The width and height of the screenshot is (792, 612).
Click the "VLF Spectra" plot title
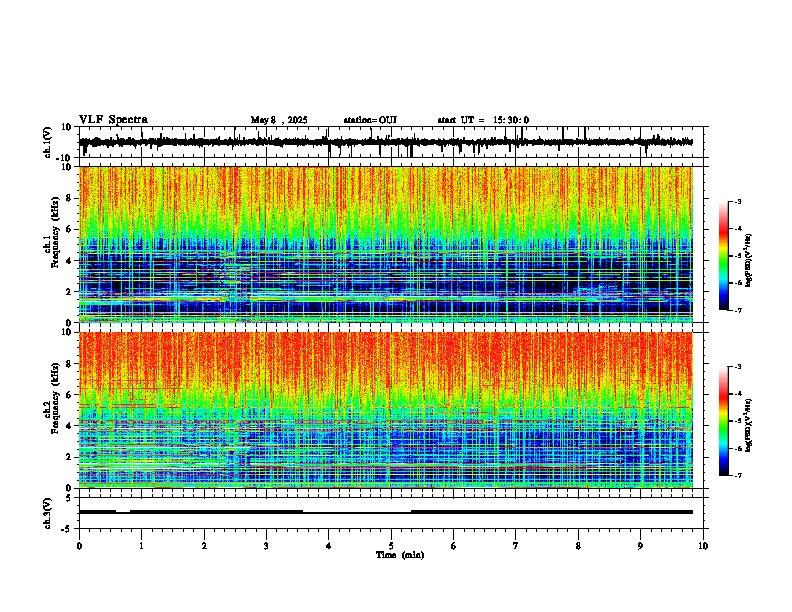pyautogui.click(x=113, y=120)
